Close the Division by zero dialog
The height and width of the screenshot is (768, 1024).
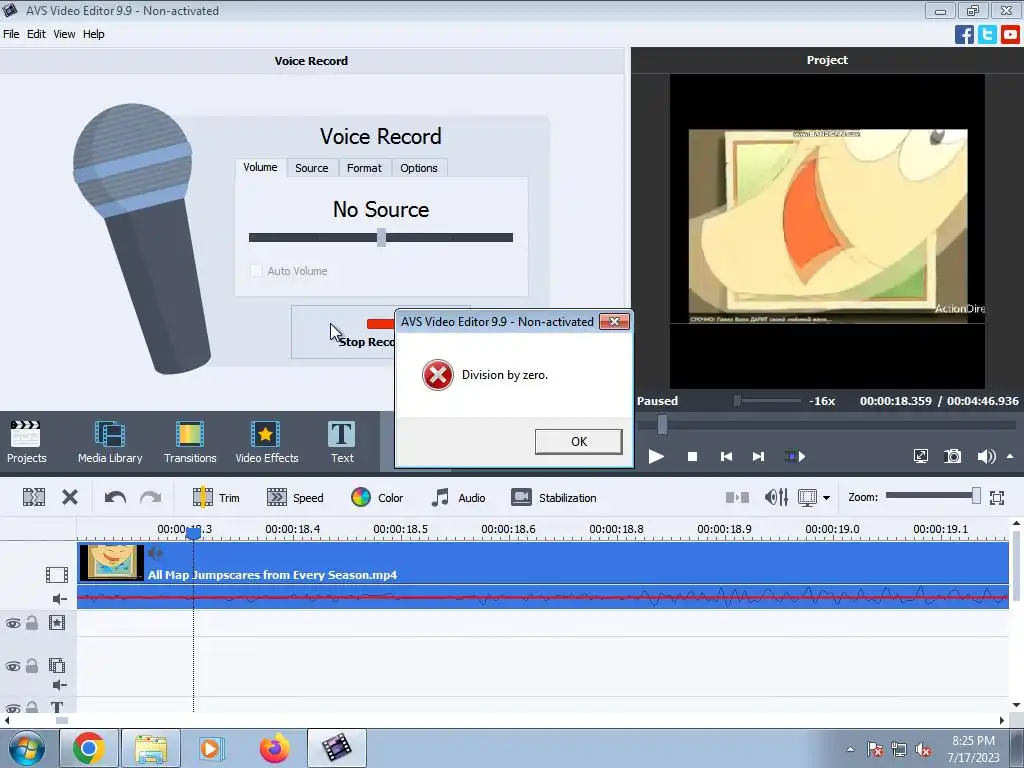coord(614,321)
